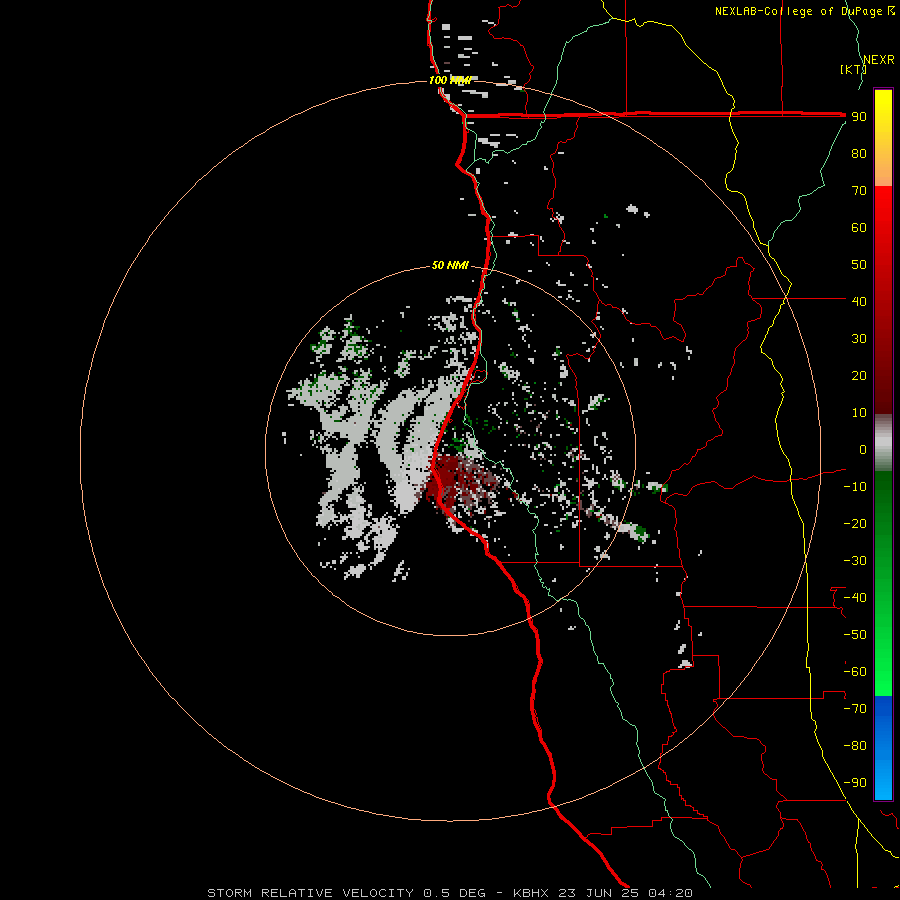Click the NEXLAB-College of DuPage credit text
Viewport: 900px width, 900px height.
click(805, 11)
